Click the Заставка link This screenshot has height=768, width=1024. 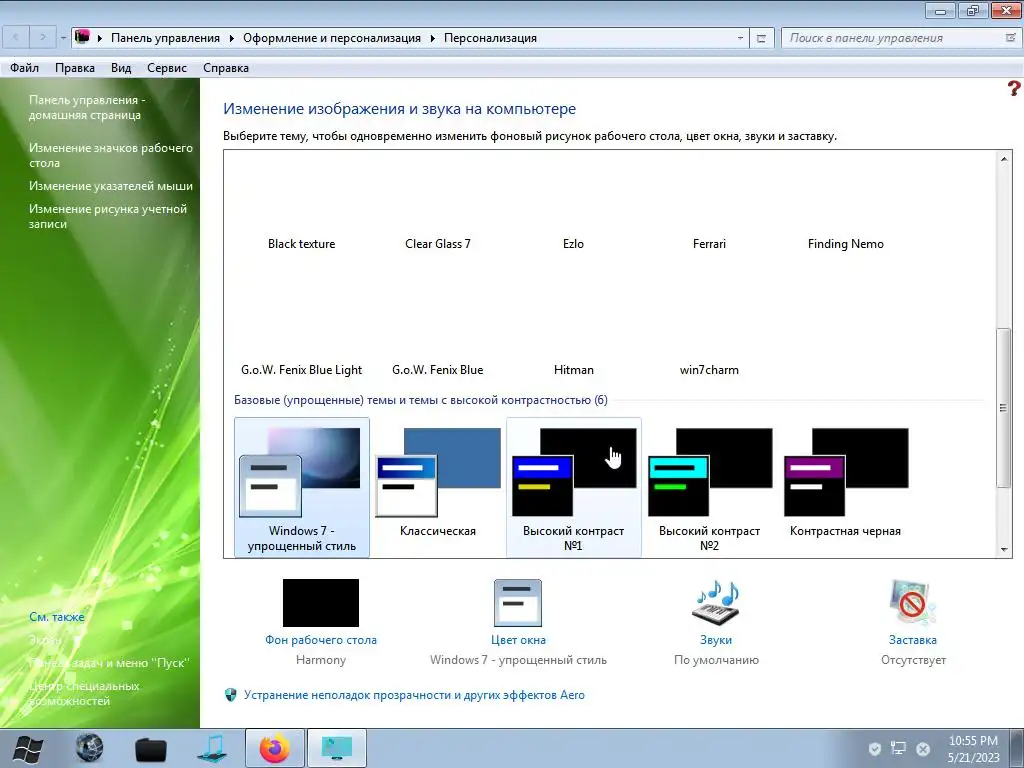click(x=912, y=640)
